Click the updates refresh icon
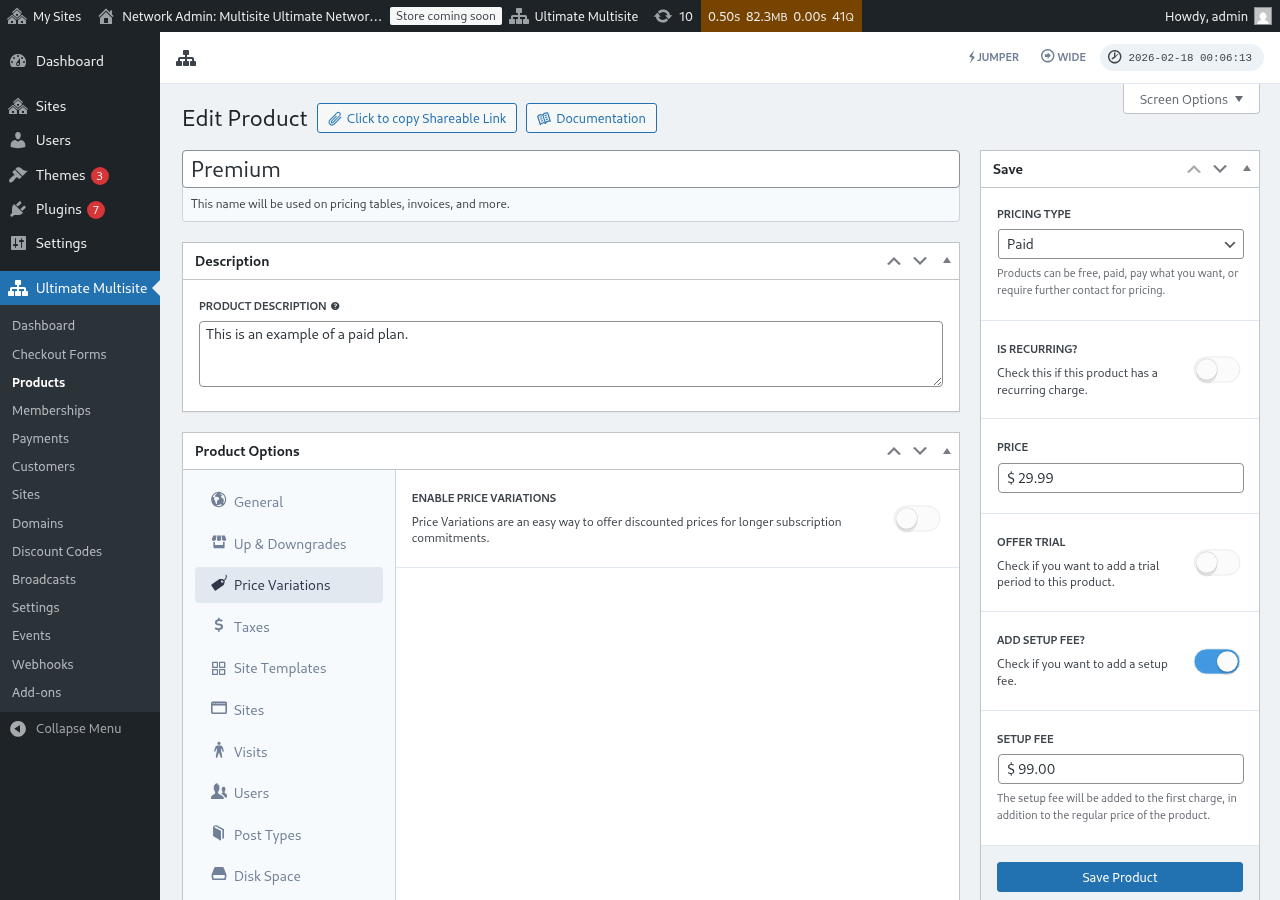This screenshot has height=900, width=1280. coord(662,16)
